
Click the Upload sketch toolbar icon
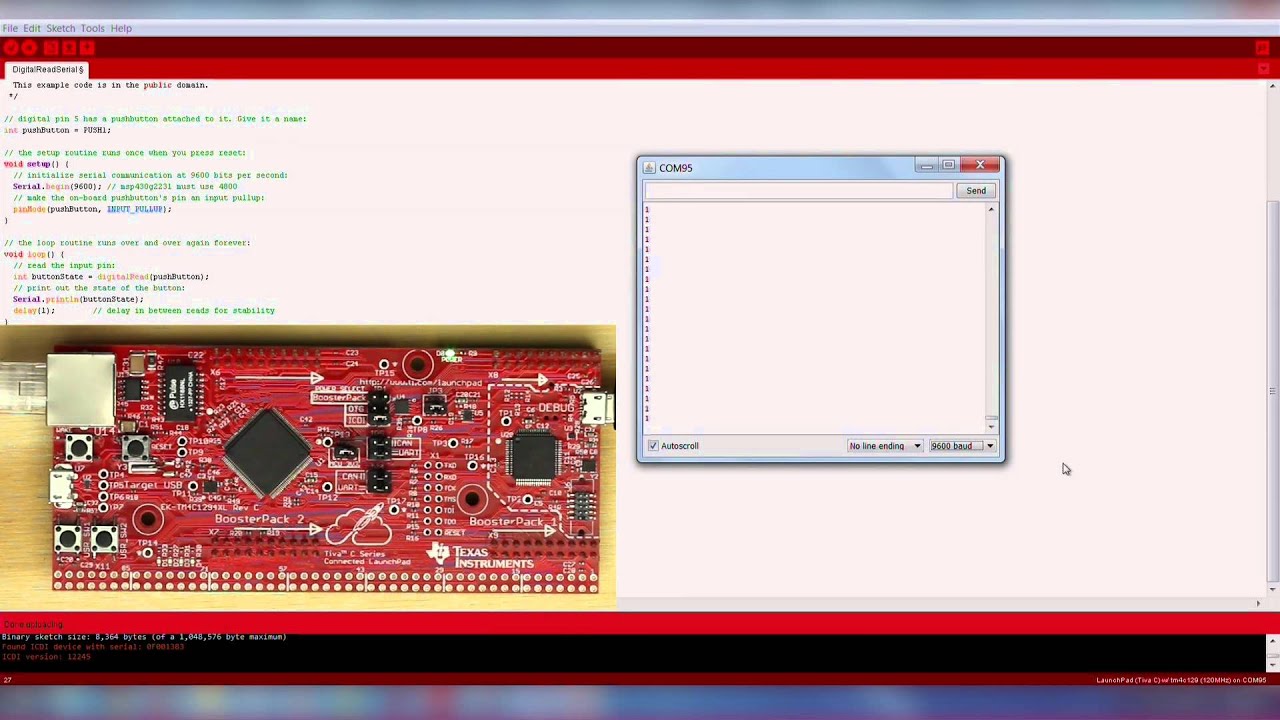pyautogui.click(x=29, y=48)
